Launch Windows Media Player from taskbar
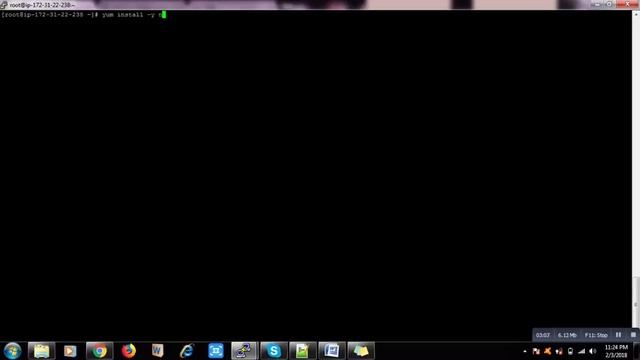This screenshot has width=640, height=360. coord(70,351)
